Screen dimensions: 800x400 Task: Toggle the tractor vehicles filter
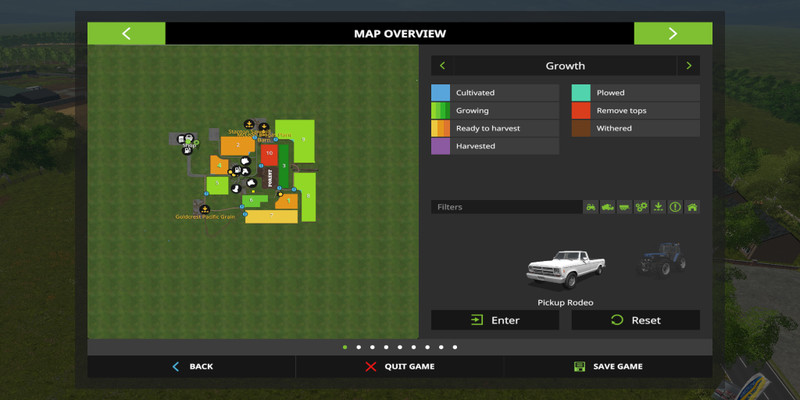[x=591, y=207]
